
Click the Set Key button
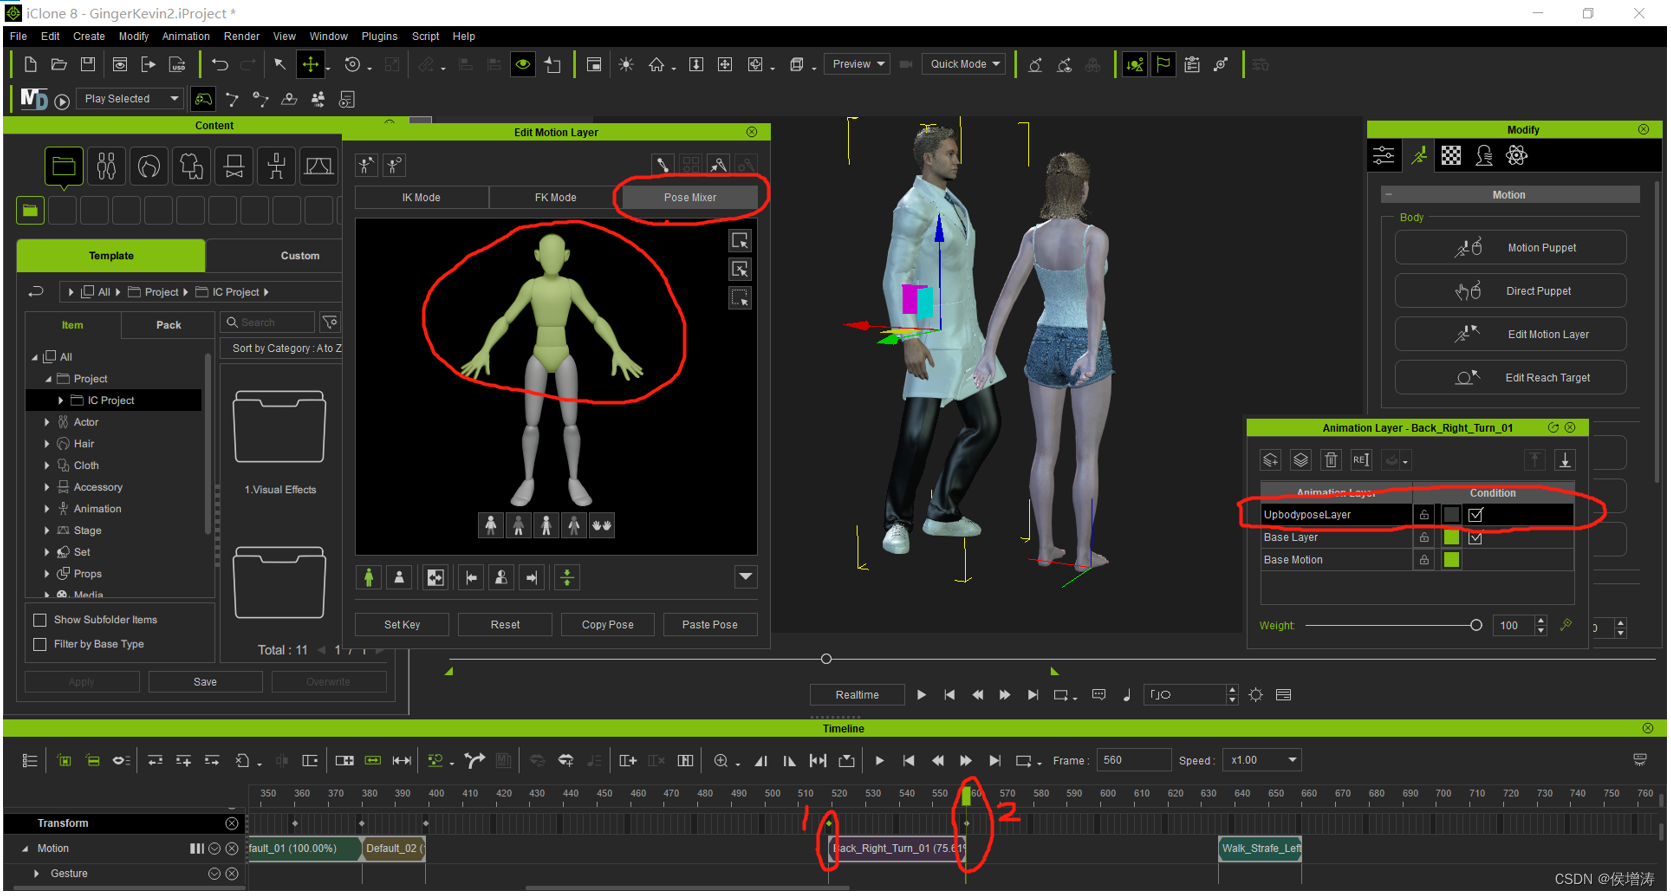[x=402, y=625]
